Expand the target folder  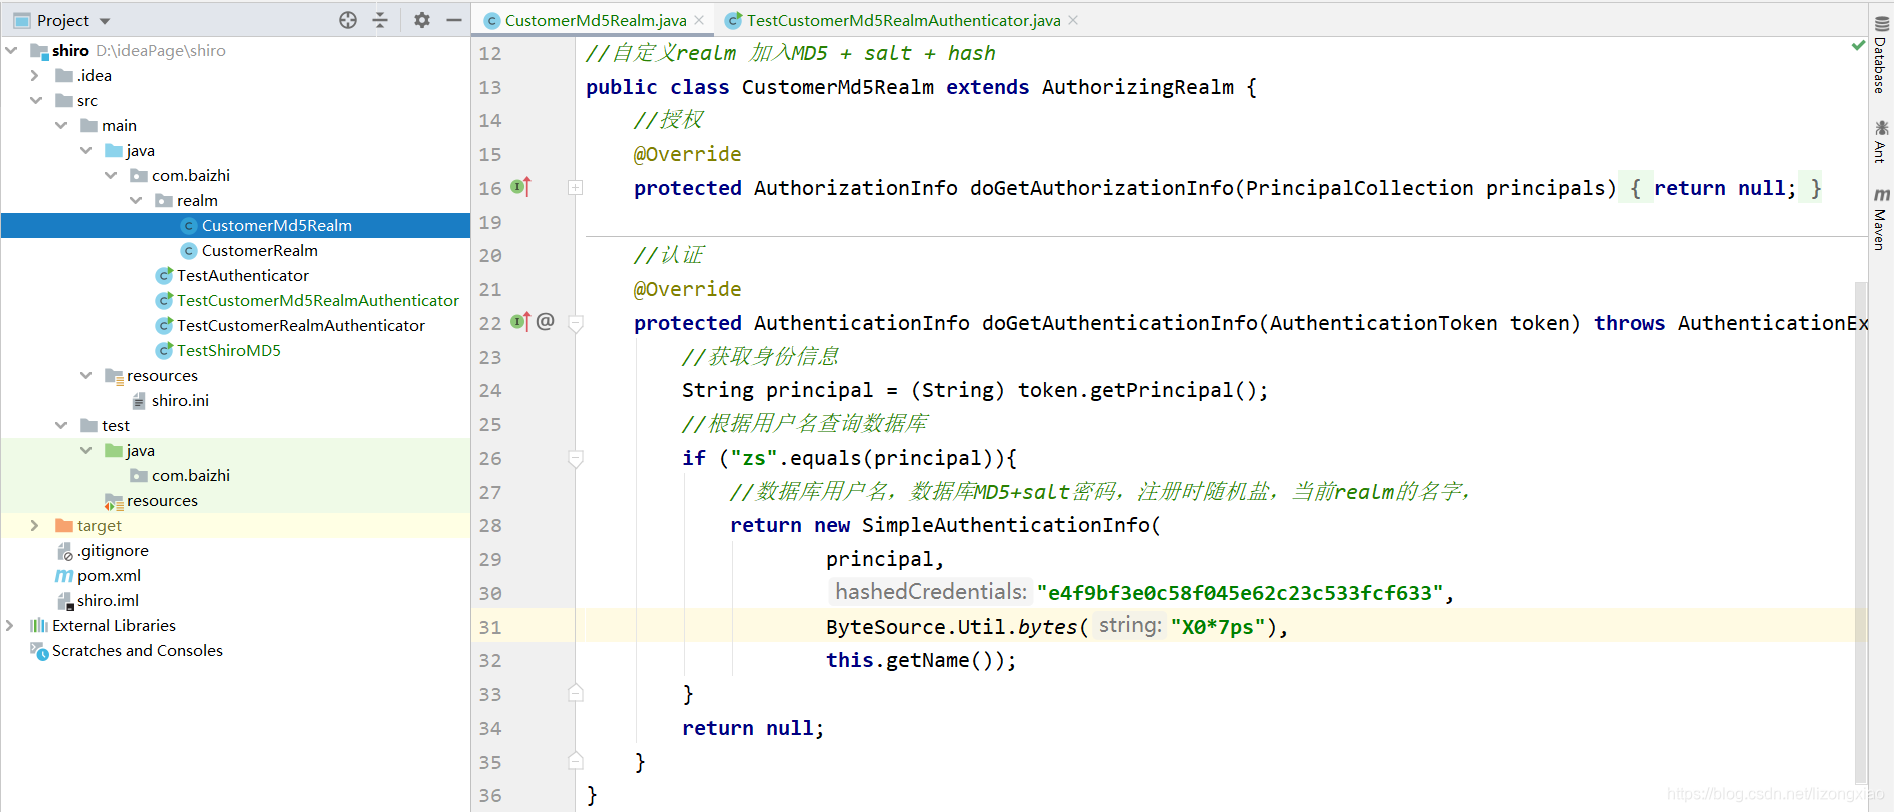(x=35, y=525)
